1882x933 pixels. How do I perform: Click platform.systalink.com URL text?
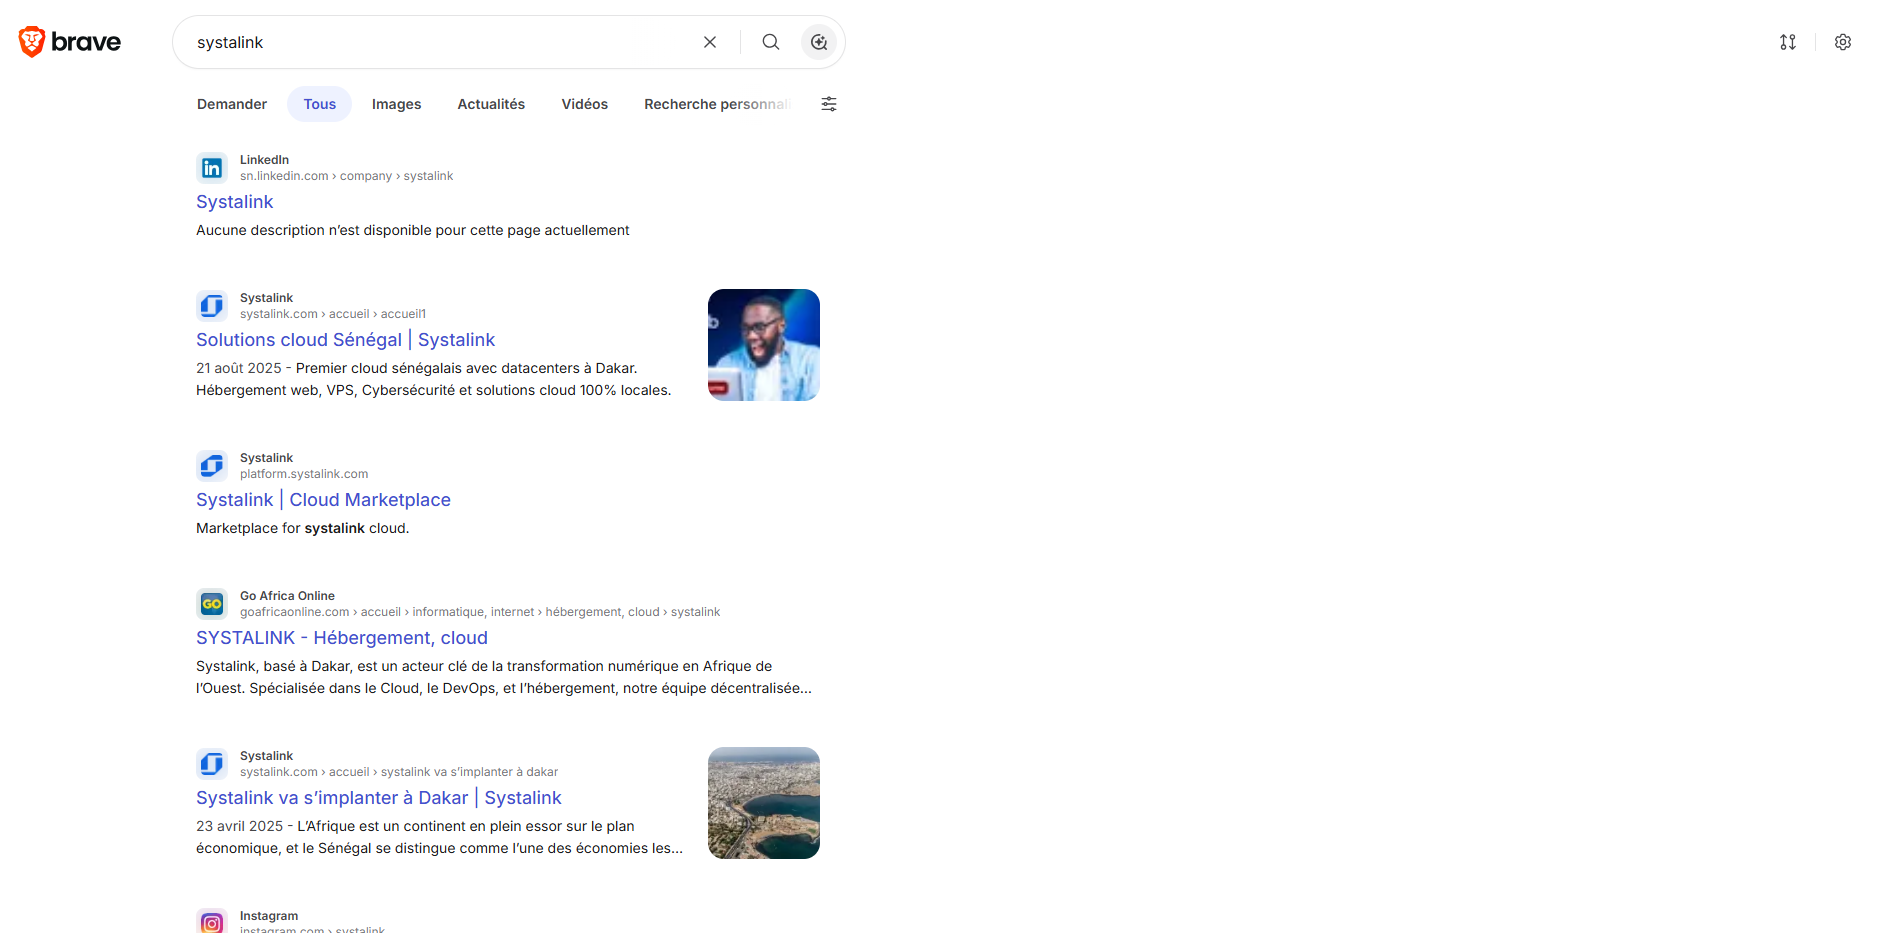pyautogui.click(x=304, y=474)
